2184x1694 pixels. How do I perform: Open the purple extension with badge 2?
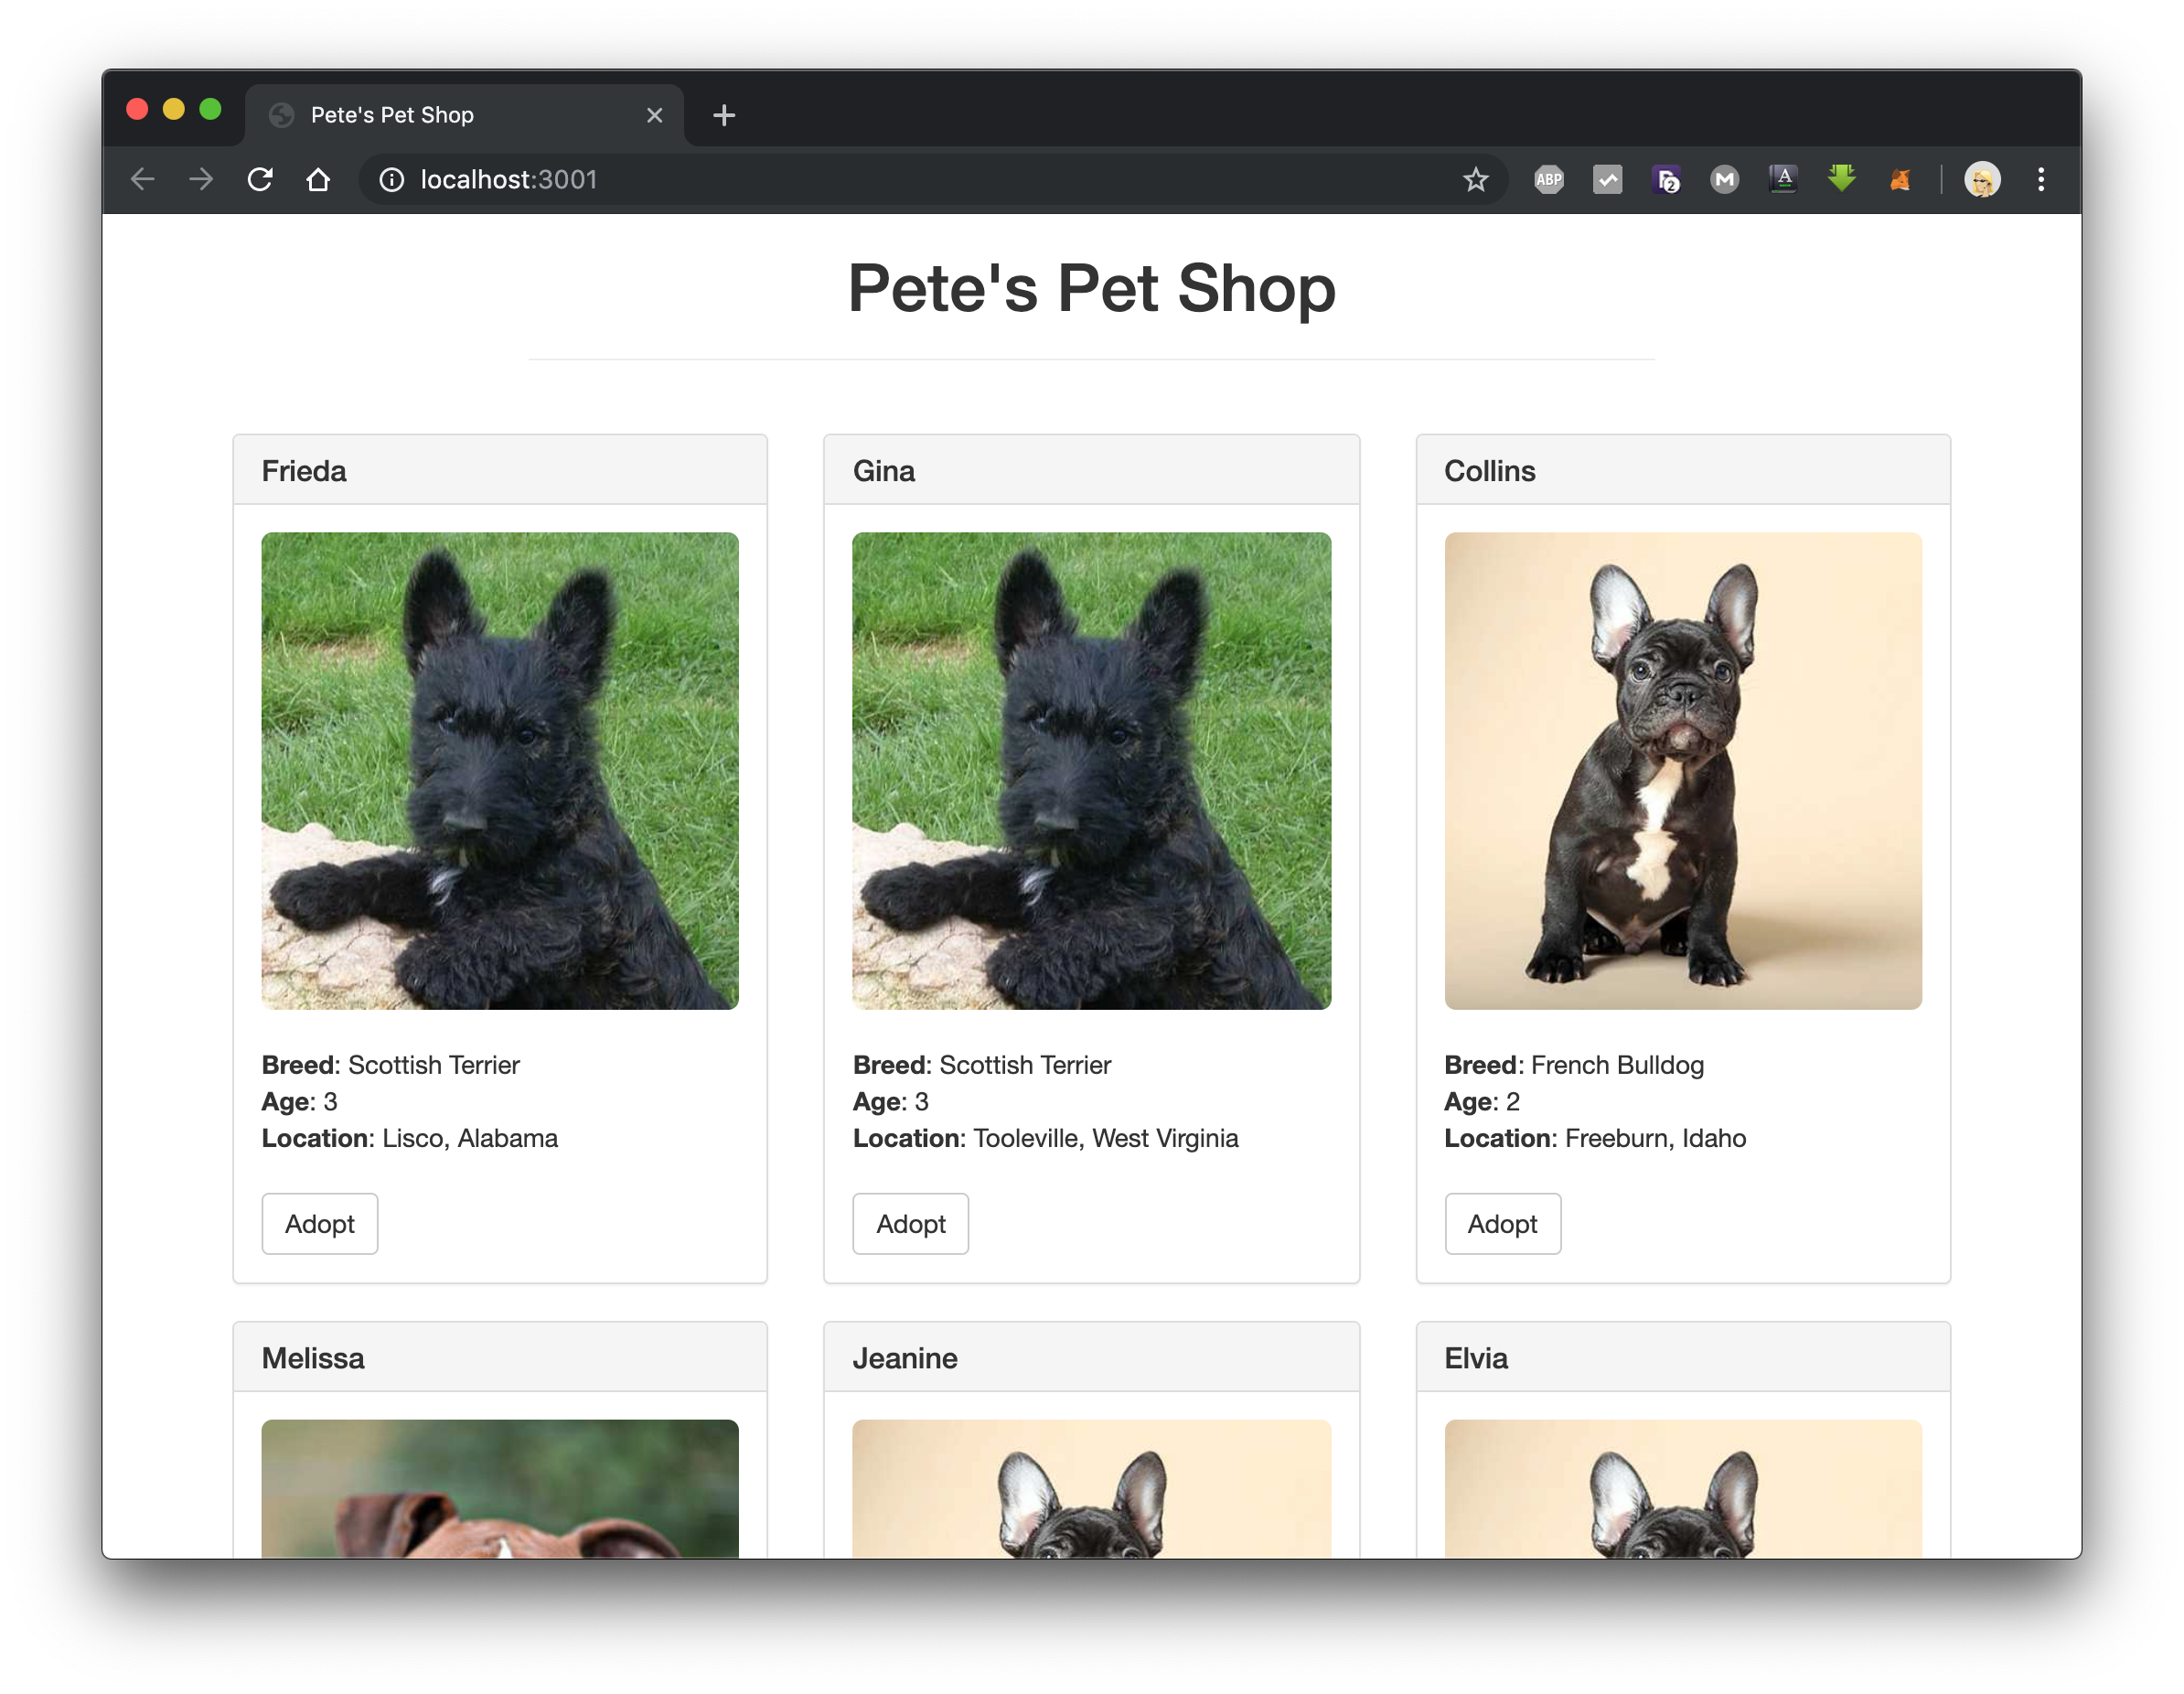tap(1666, 180)
